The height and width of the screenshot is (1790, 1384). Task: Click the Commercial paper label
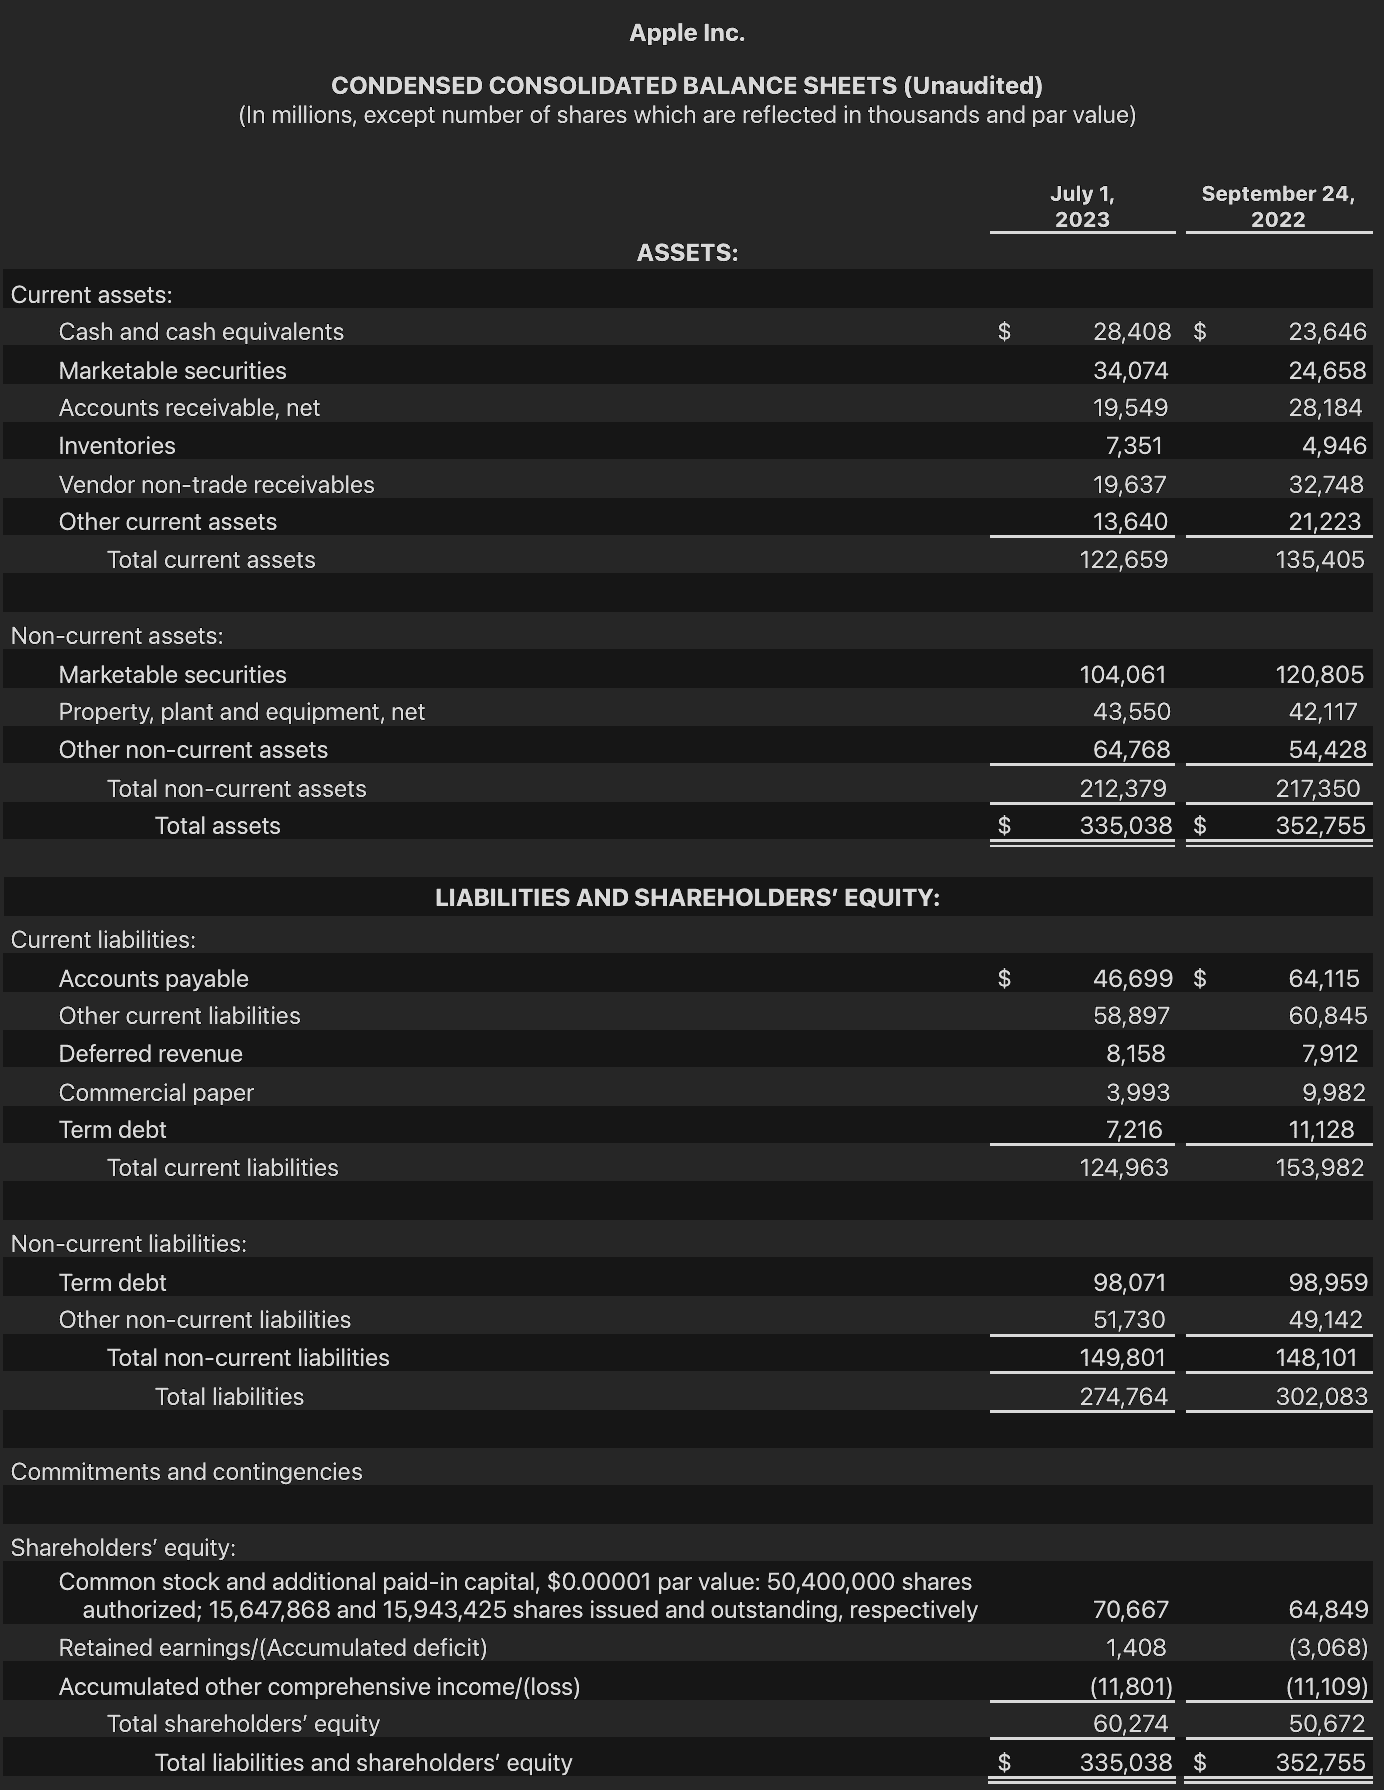click(156, 1093)
